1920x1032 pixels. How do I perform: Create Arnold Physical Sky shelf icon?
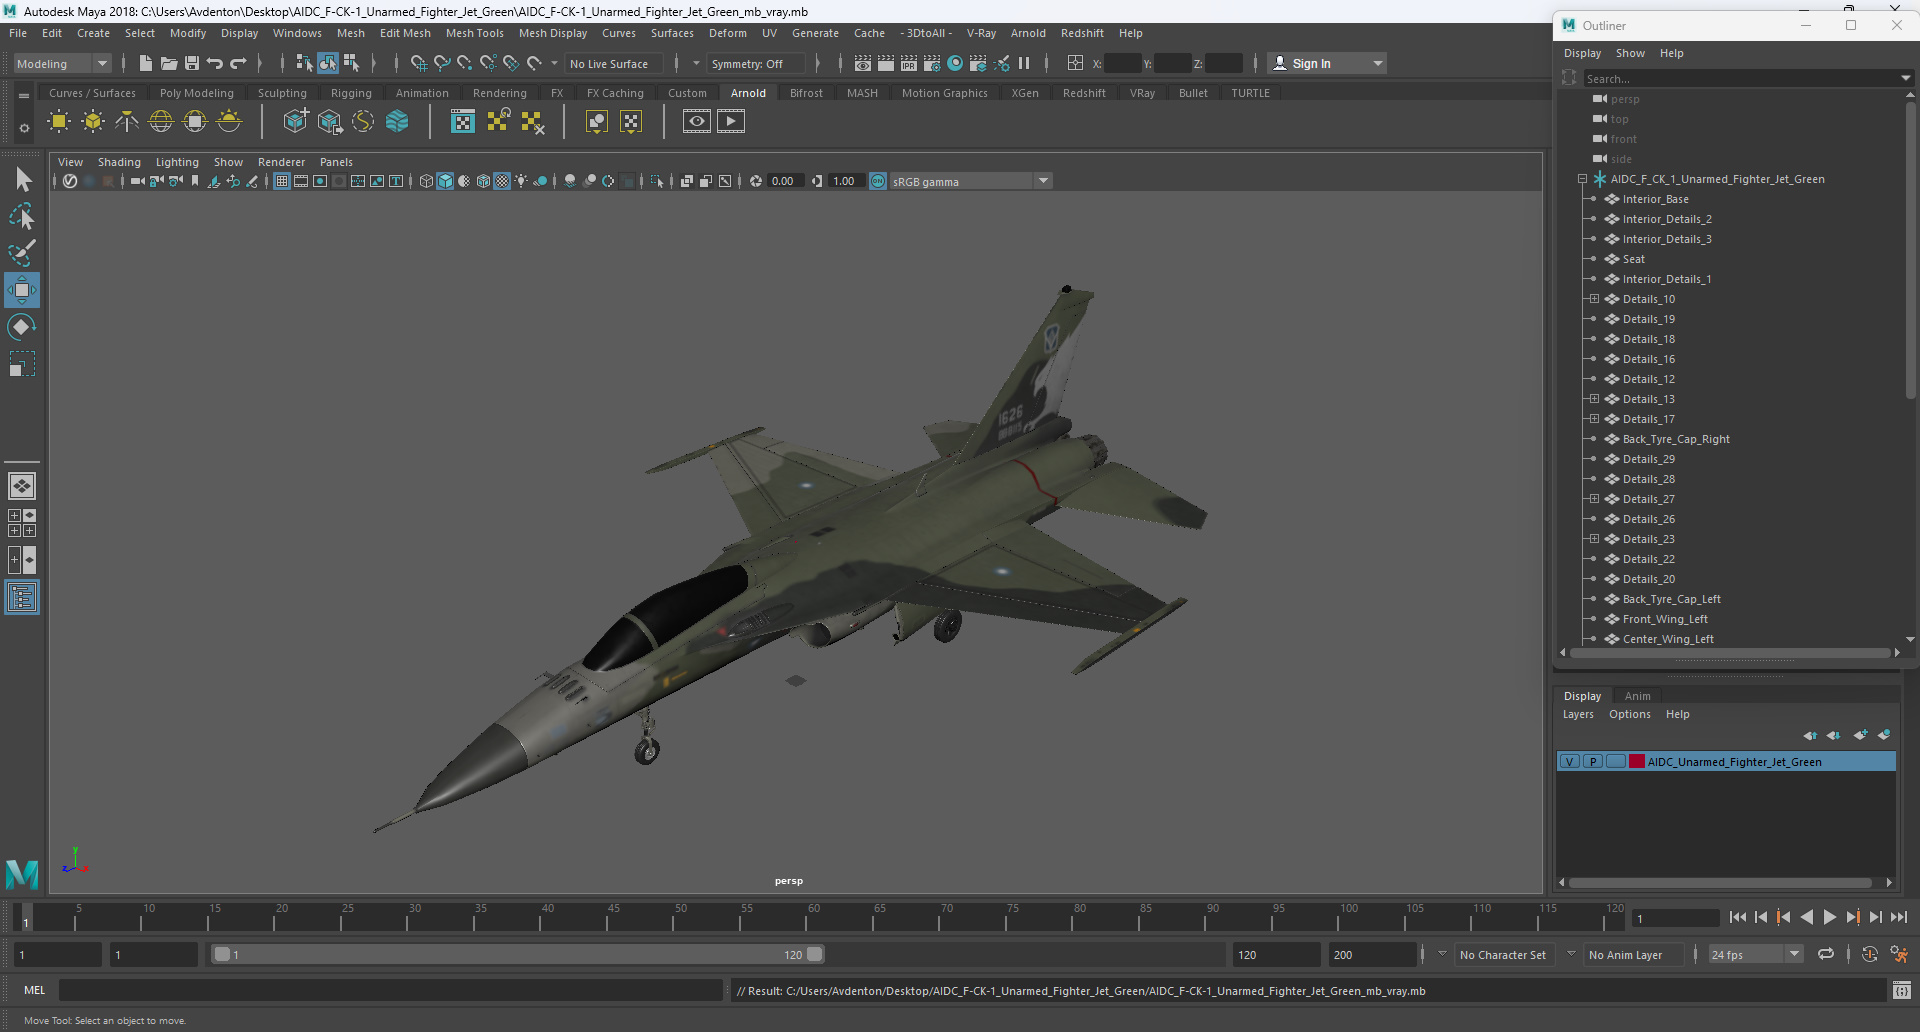point(229,122)
